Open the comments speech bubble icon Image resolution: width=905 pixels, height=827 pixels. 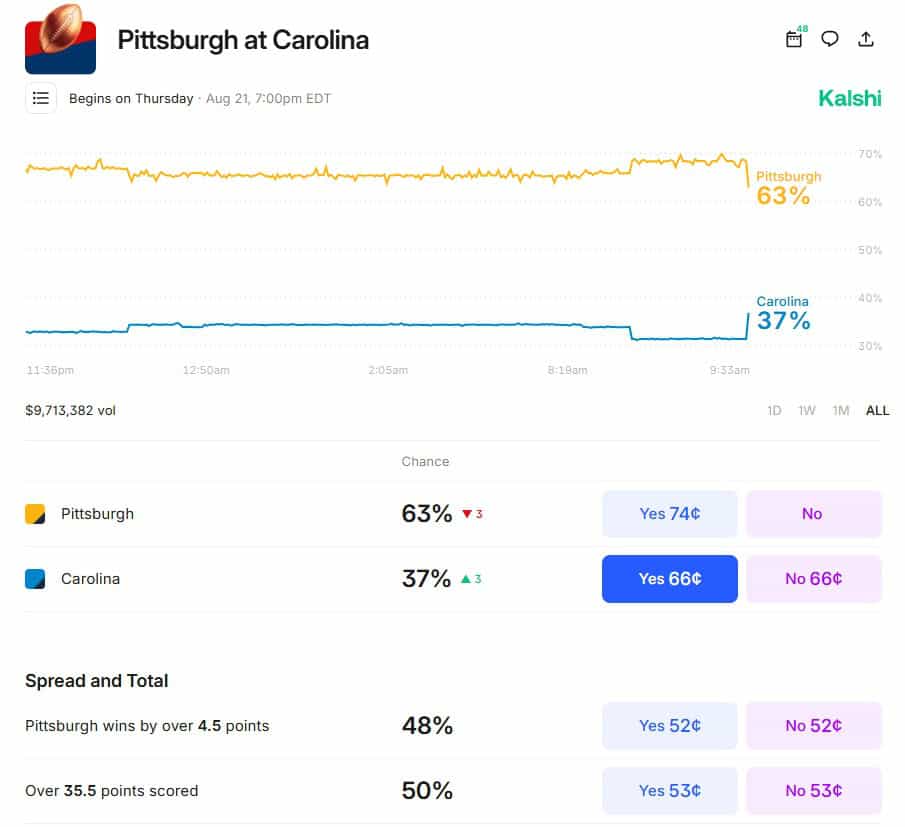830,39
